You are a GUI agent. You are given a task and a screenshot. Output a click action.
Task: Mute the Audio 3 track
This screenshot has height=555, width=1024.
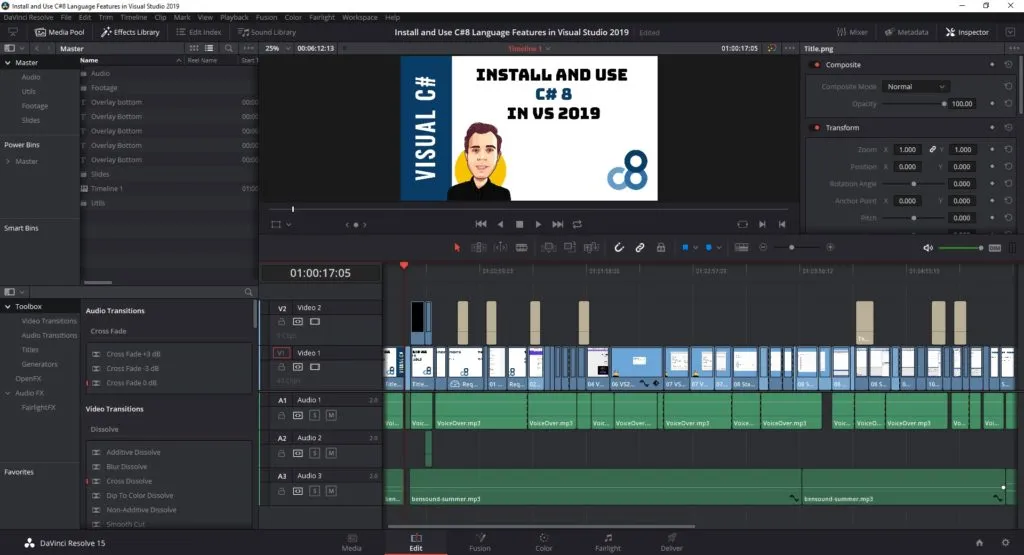click(331, 491)
